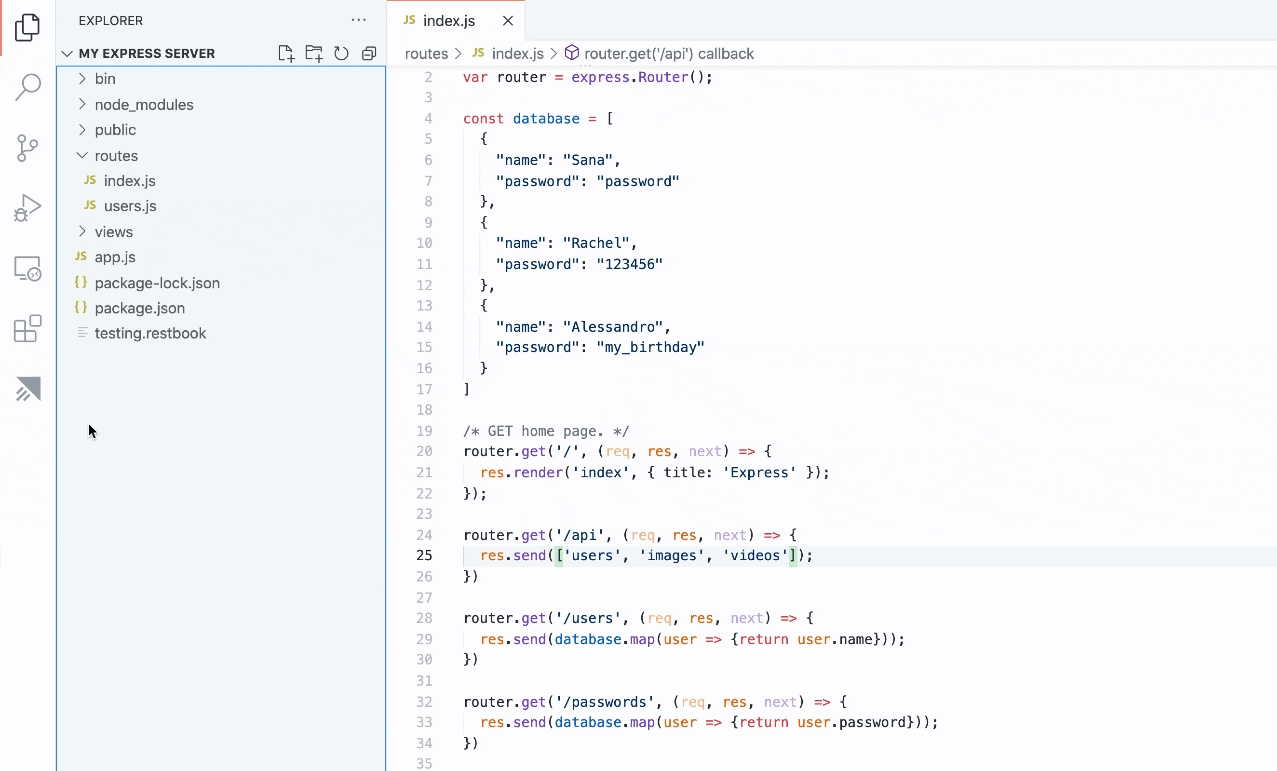Screen dimensions: 1277x771
Task: Open the Explorer view in activity bar
Action: 28,27
